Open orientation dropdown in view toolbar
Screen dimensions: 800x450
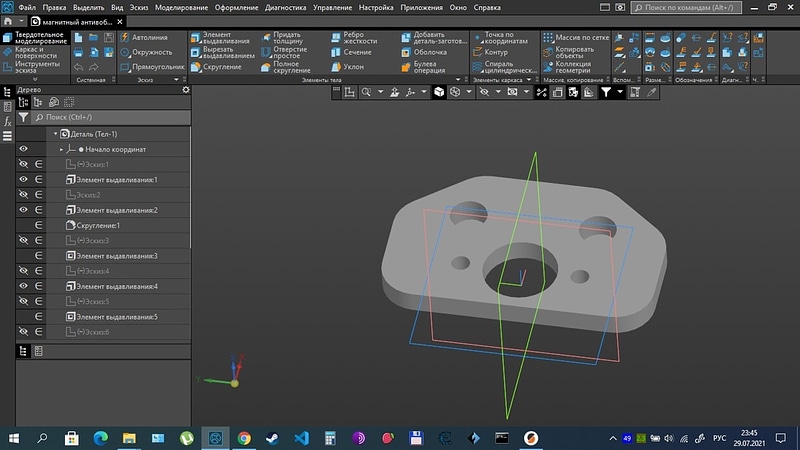point(424,92)
